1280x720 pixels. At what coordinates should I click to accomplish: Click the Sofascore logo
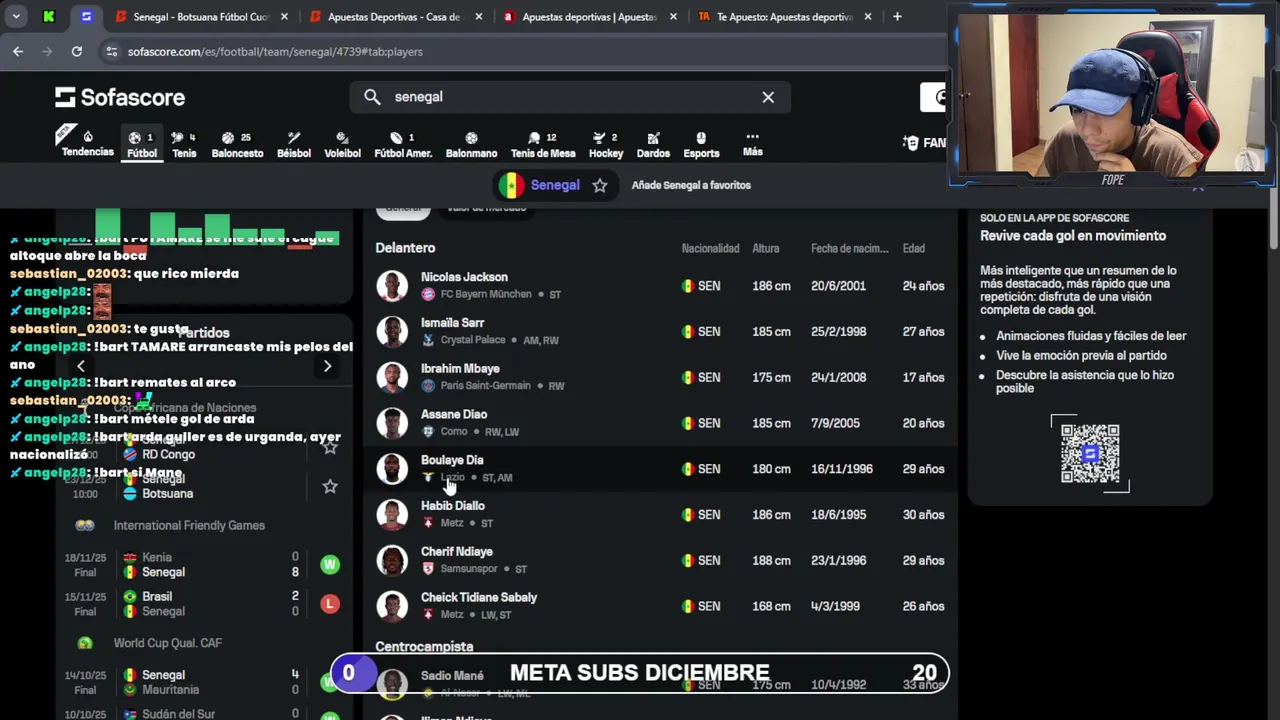click(x=120, y=97)
